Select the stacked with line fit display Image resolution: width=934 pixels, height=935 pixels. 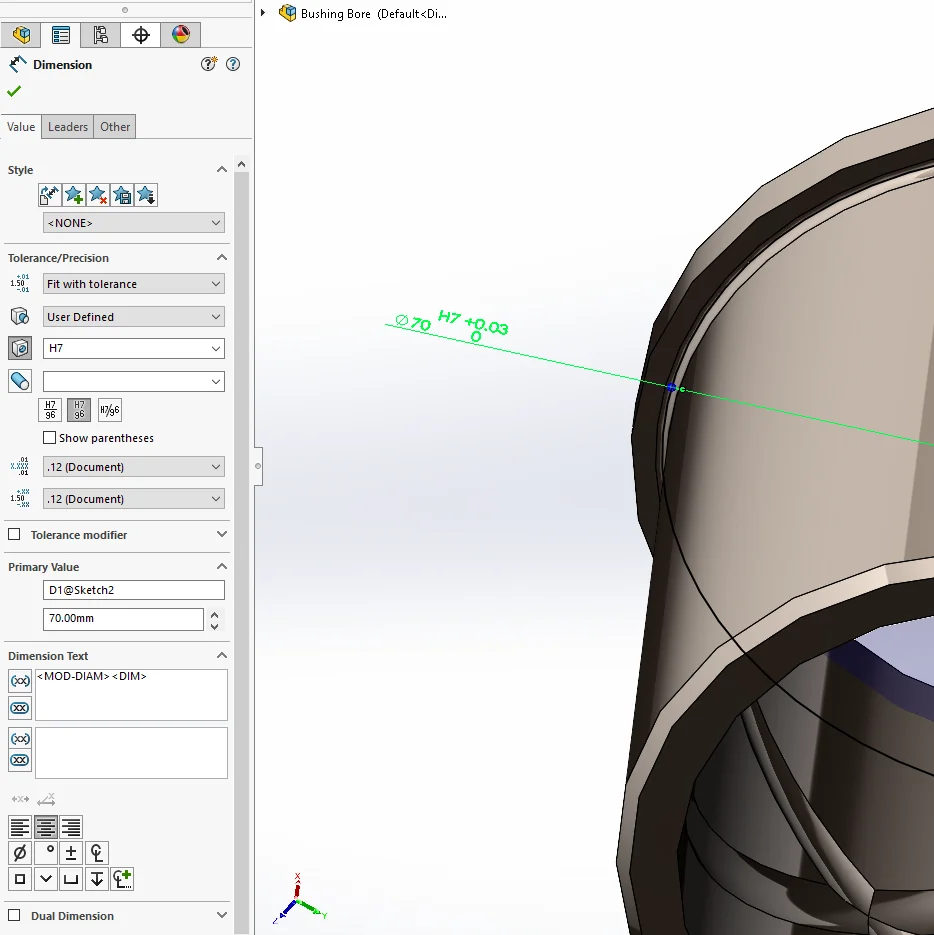click(51, 410)
